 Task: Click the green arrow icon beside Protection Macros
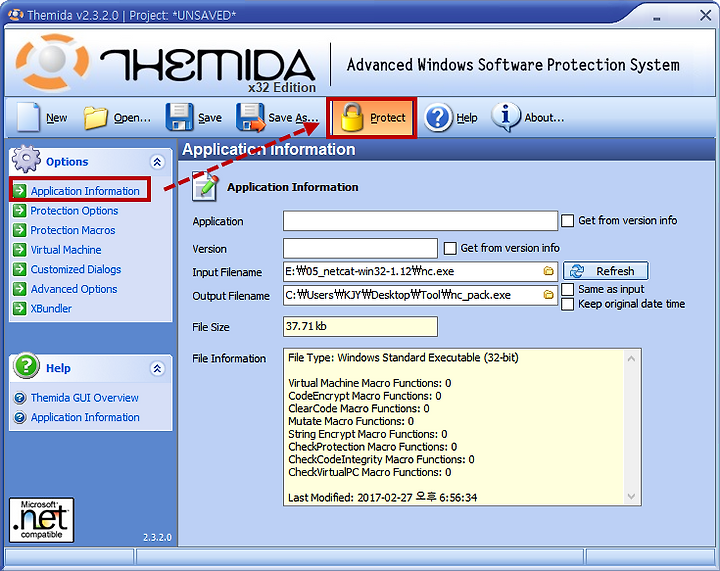20,230
